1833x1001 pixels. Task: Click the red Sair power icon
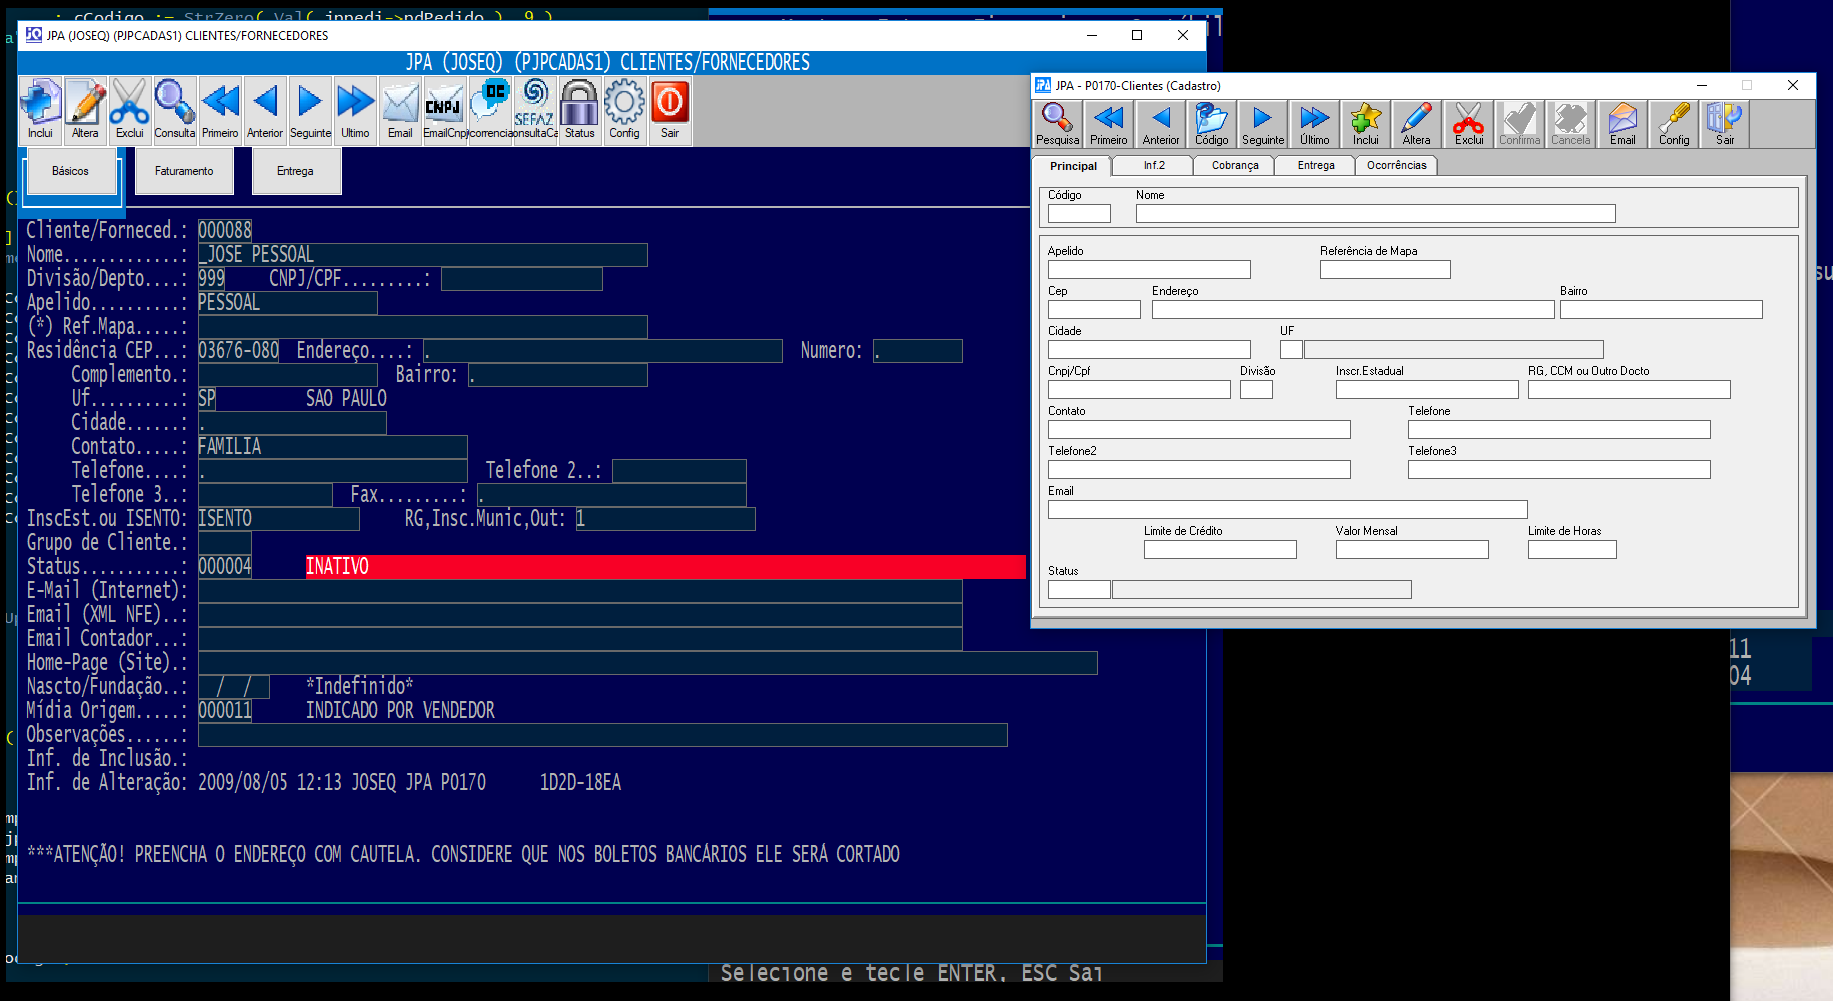coord(669,110)
